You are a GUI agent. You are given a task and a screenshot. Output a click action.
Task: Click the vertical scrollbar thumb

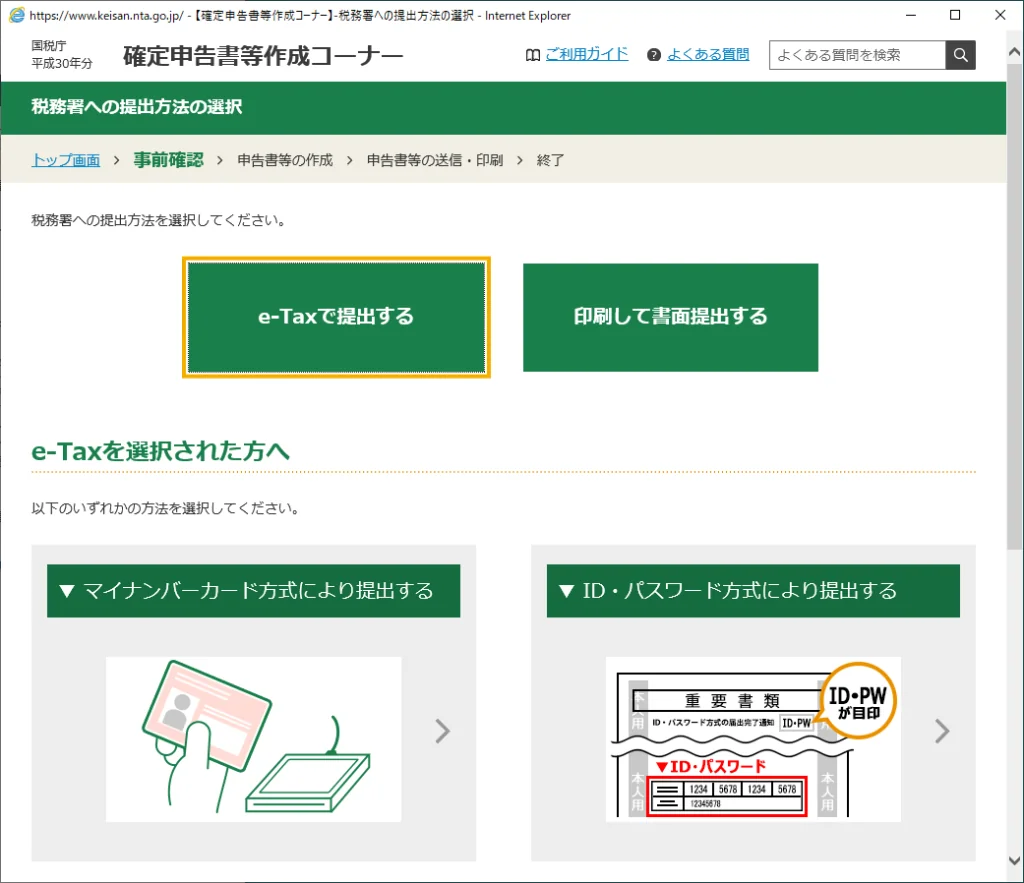1014,307
